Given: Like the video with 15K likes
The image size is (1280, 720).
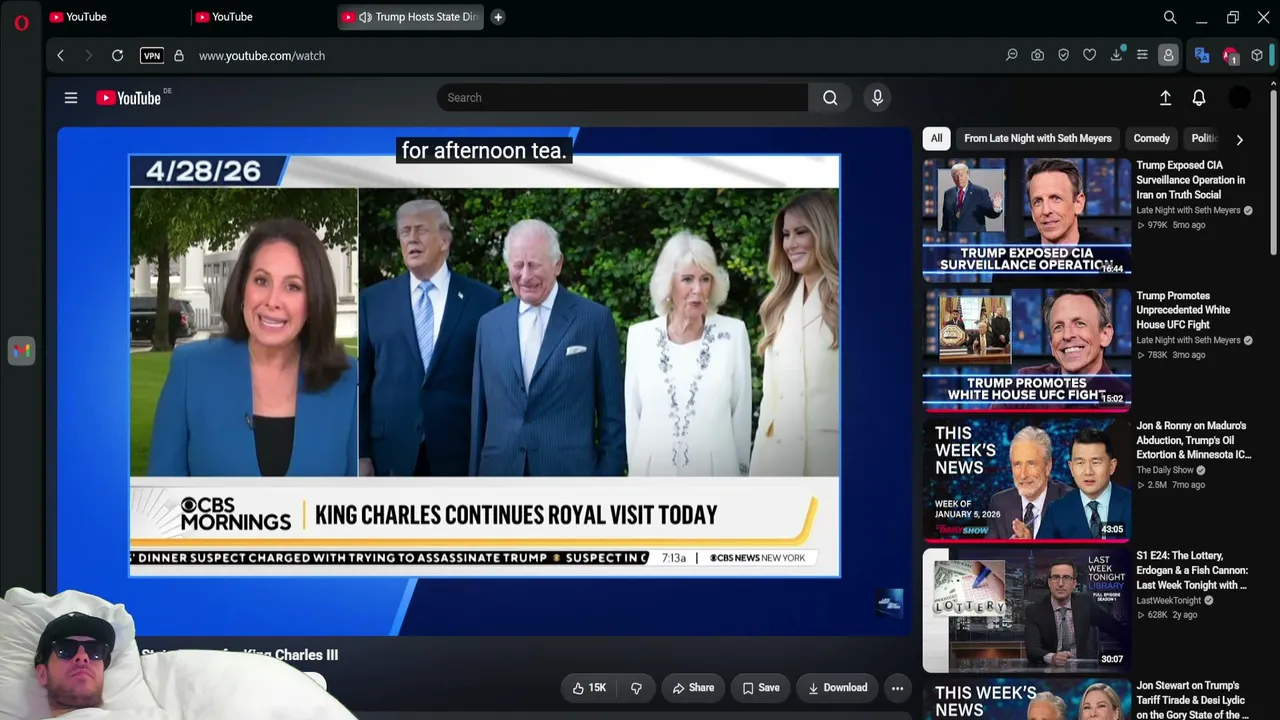Looking at the screenshot, I should pyautogui.click(x=589, y=688).
